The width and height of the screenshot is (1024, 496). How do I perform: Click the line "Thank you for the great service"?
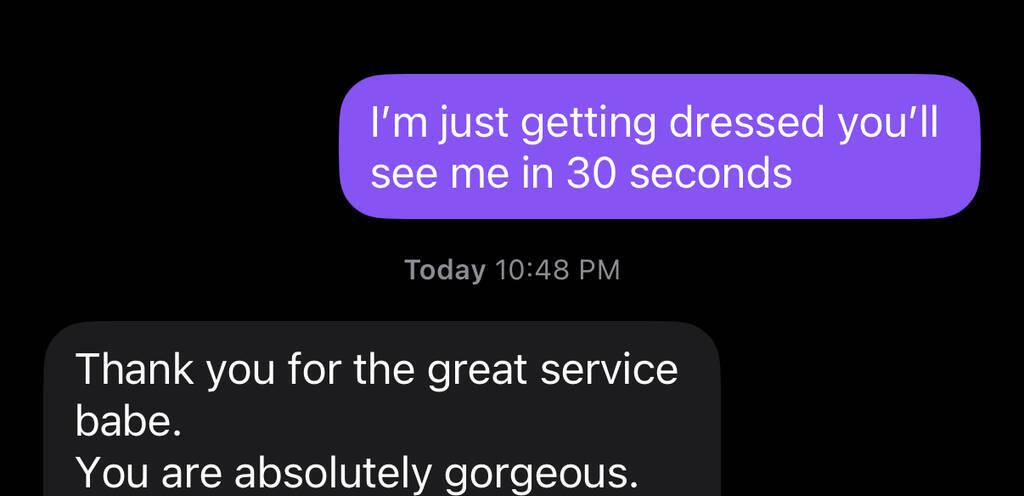[x=377, y=369]
